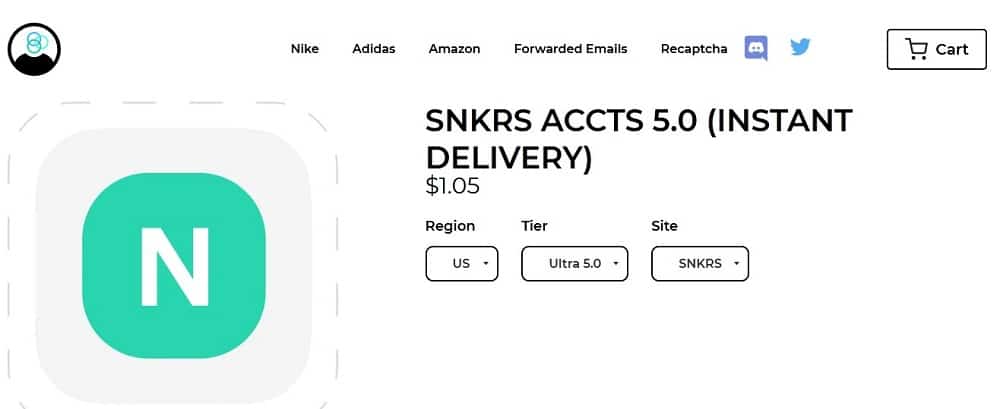
Task: Open the Tier dropdown showing Ultra 5.0
Action: [575, 264]
